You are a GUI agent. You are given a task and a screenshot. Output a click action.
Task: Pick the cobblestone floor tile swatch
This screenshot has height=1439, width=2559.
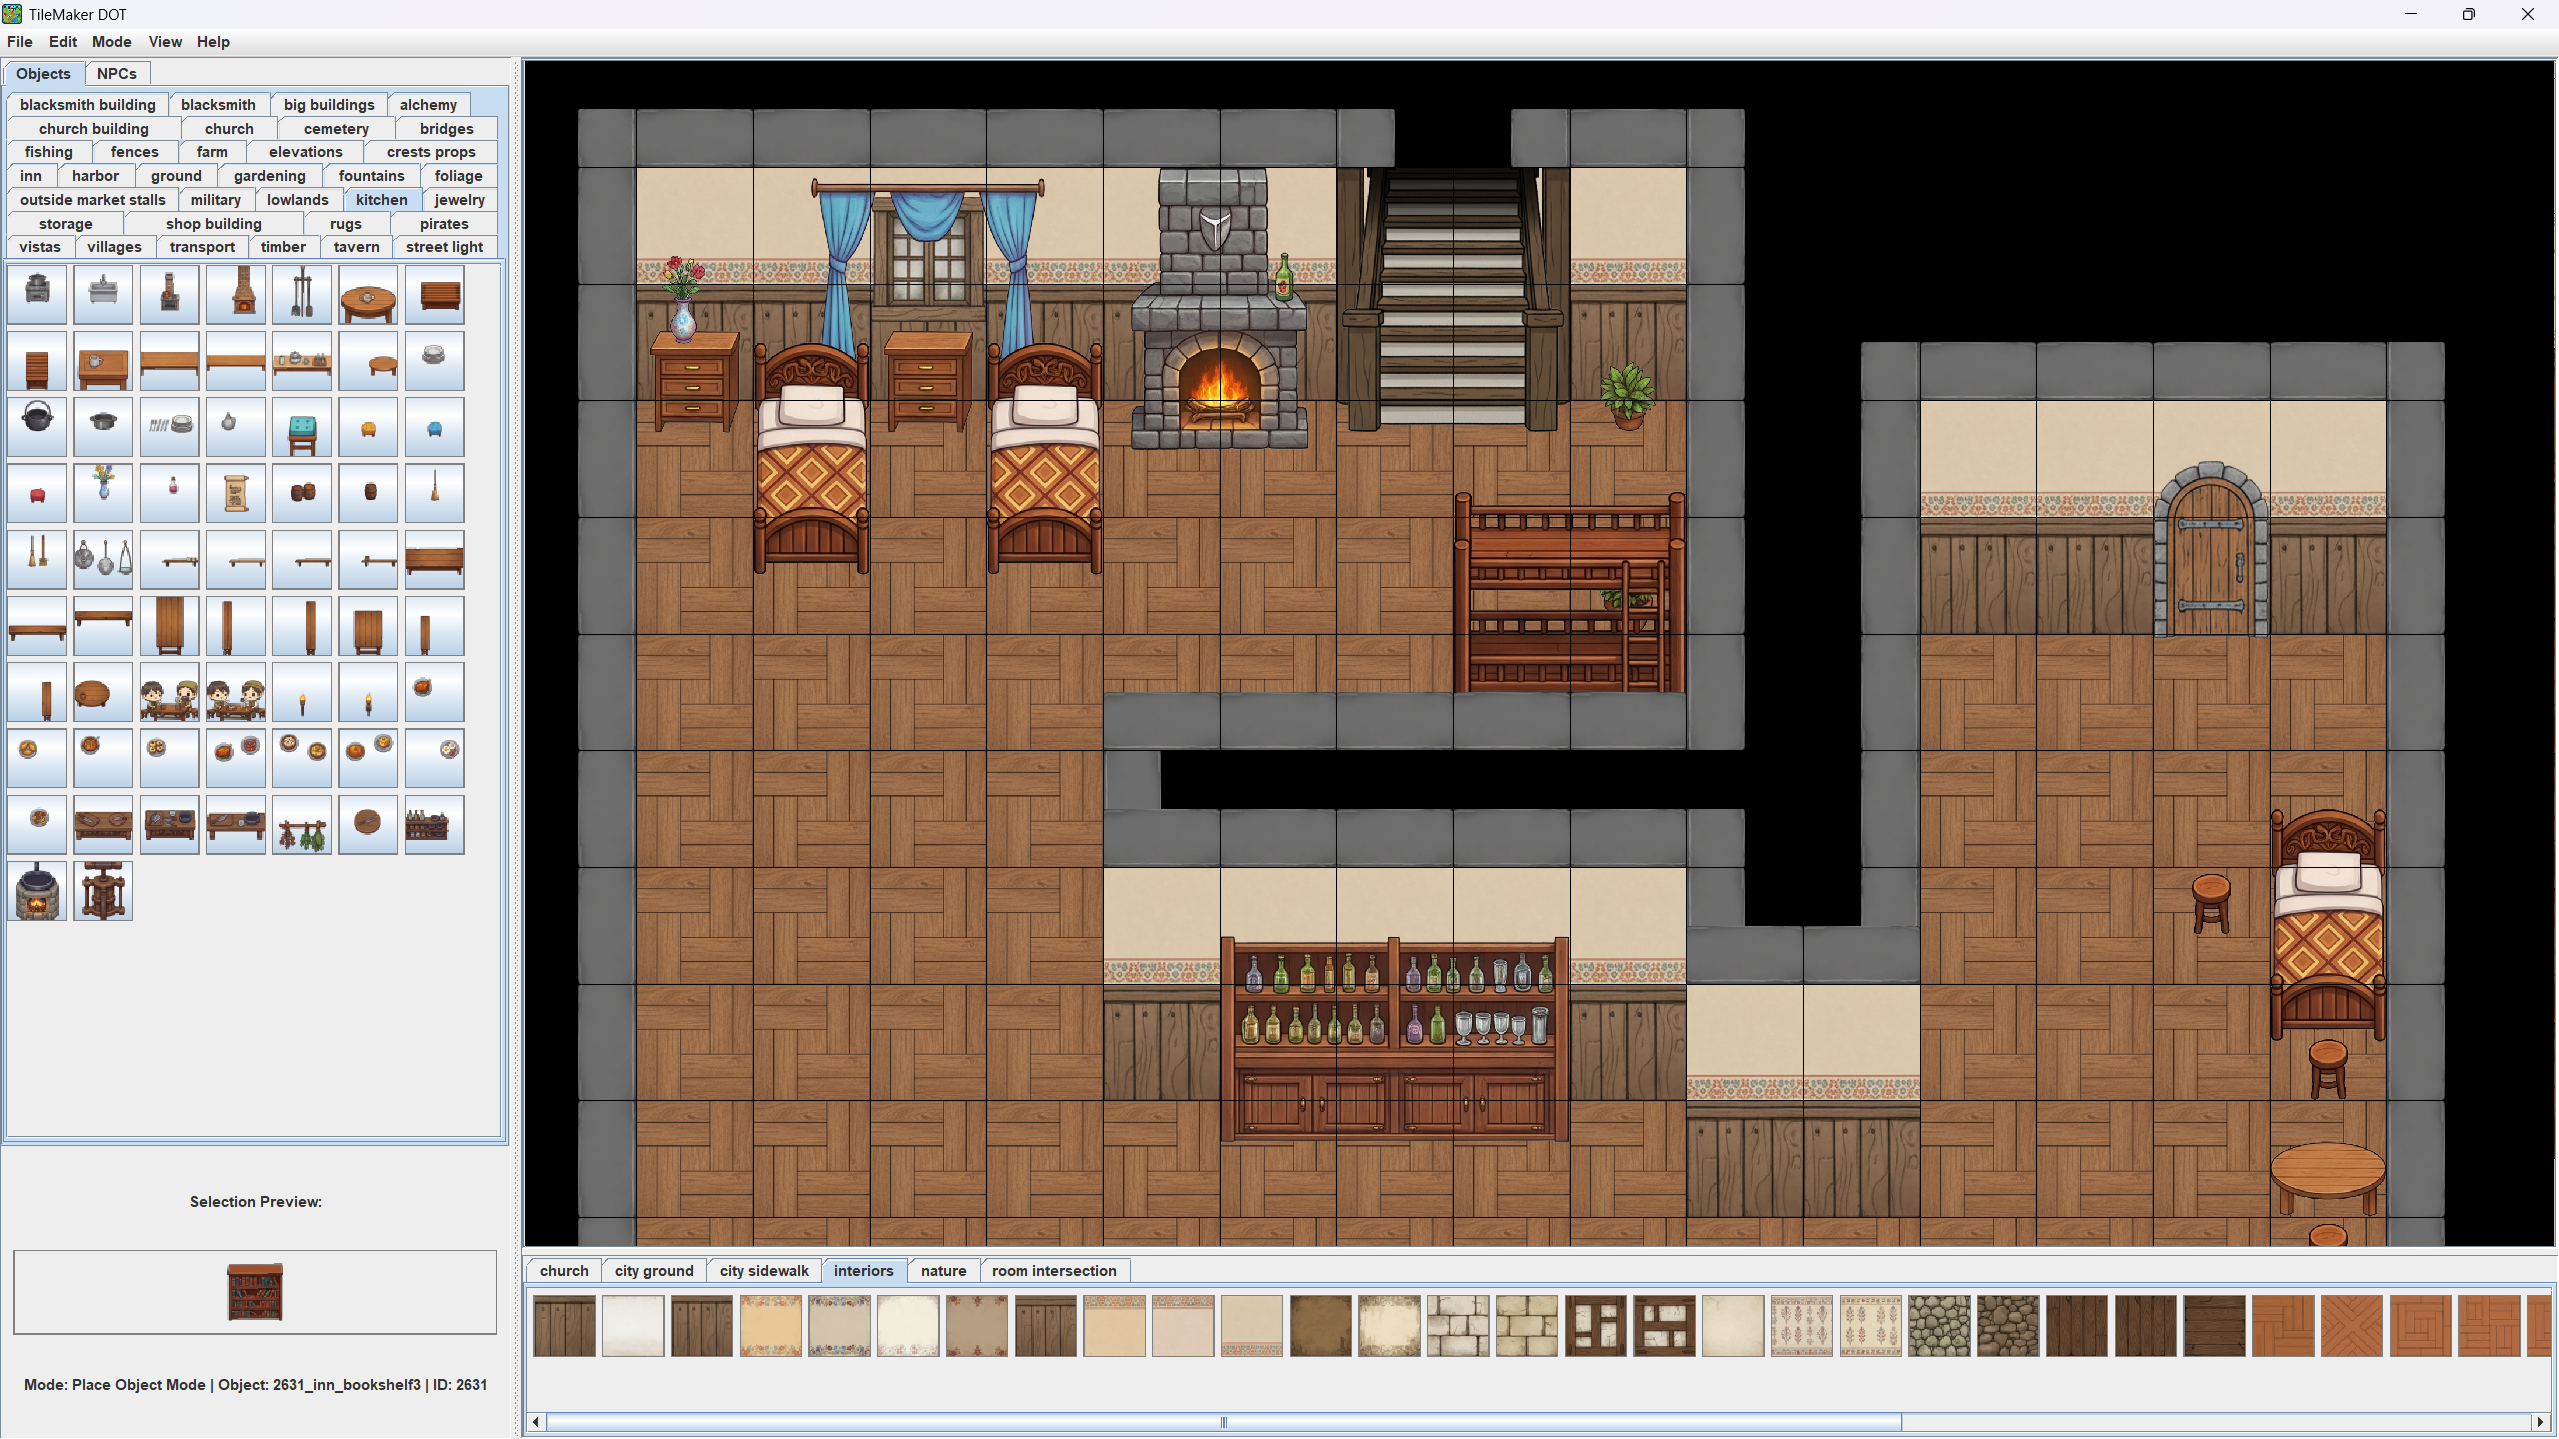coord(1939,1326)
